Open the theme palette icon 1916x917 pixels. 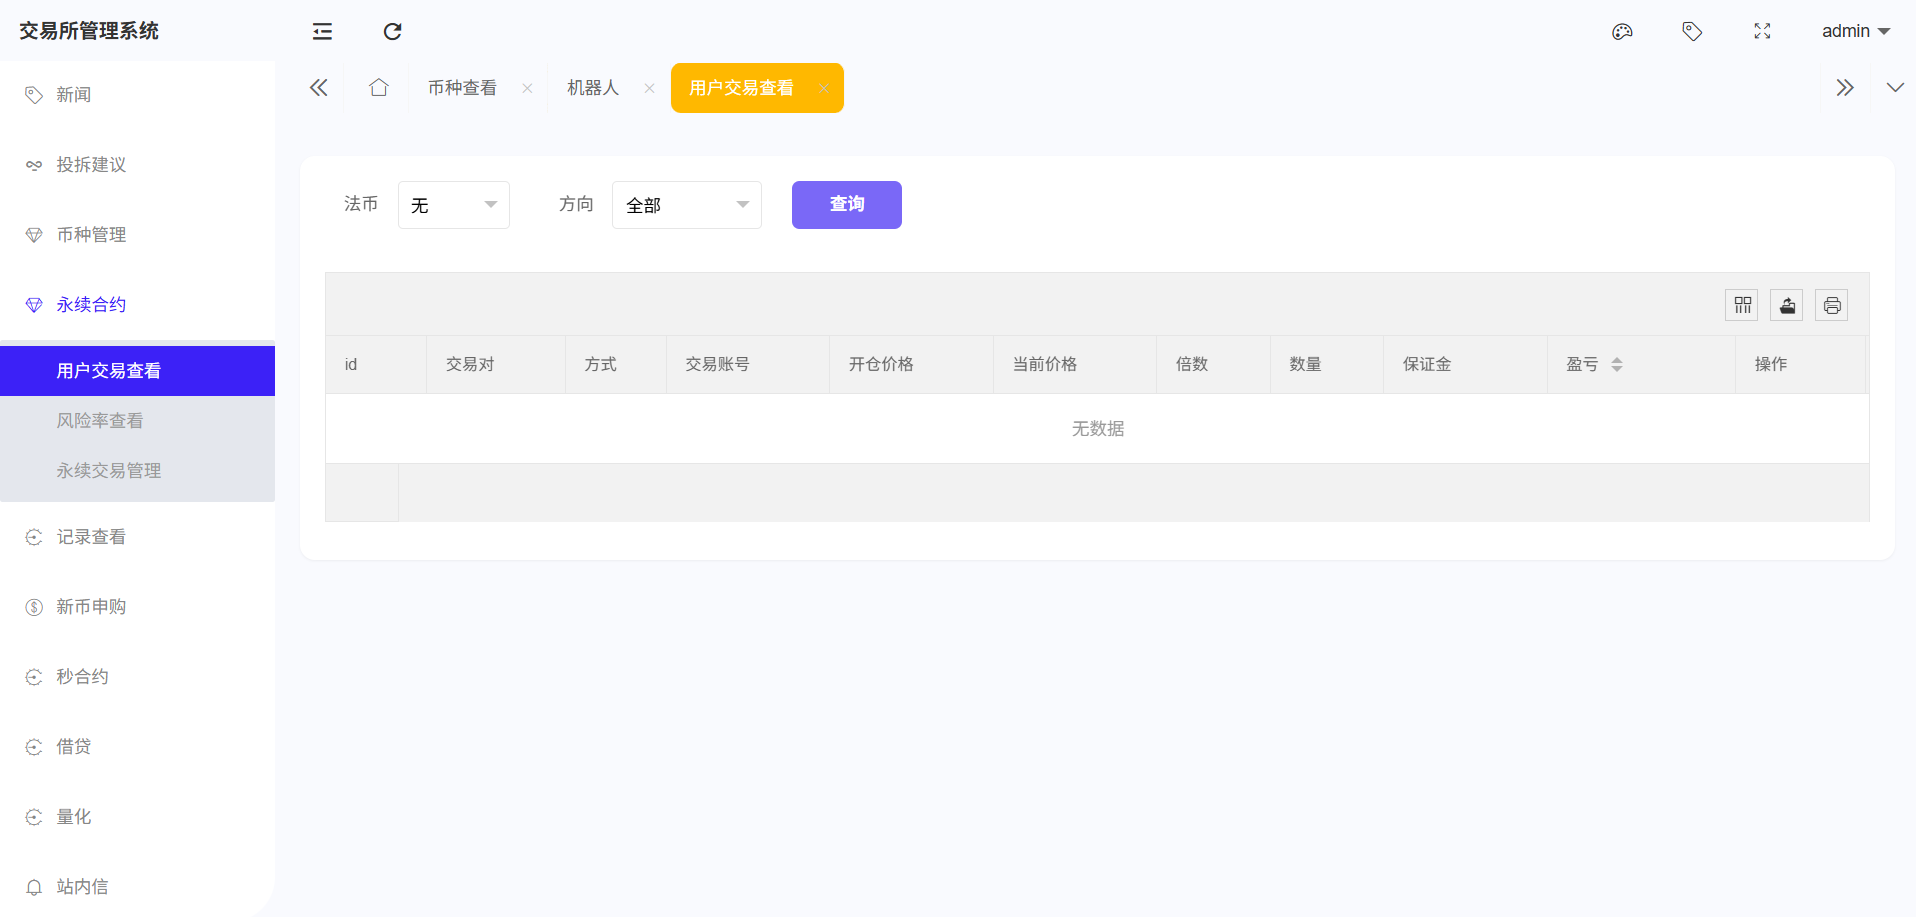1622,31
